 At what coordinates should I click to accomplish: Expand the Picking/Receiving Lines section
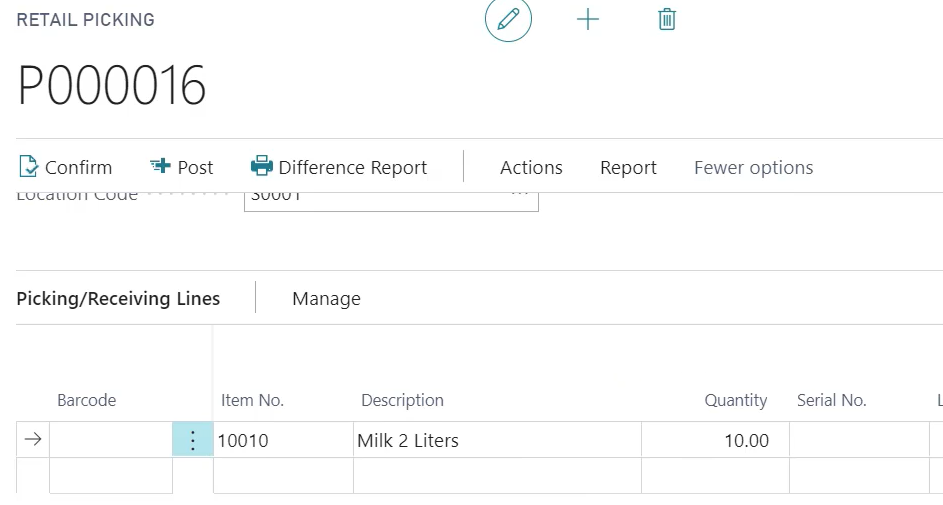pyautogui.click(x=118, y=299)
